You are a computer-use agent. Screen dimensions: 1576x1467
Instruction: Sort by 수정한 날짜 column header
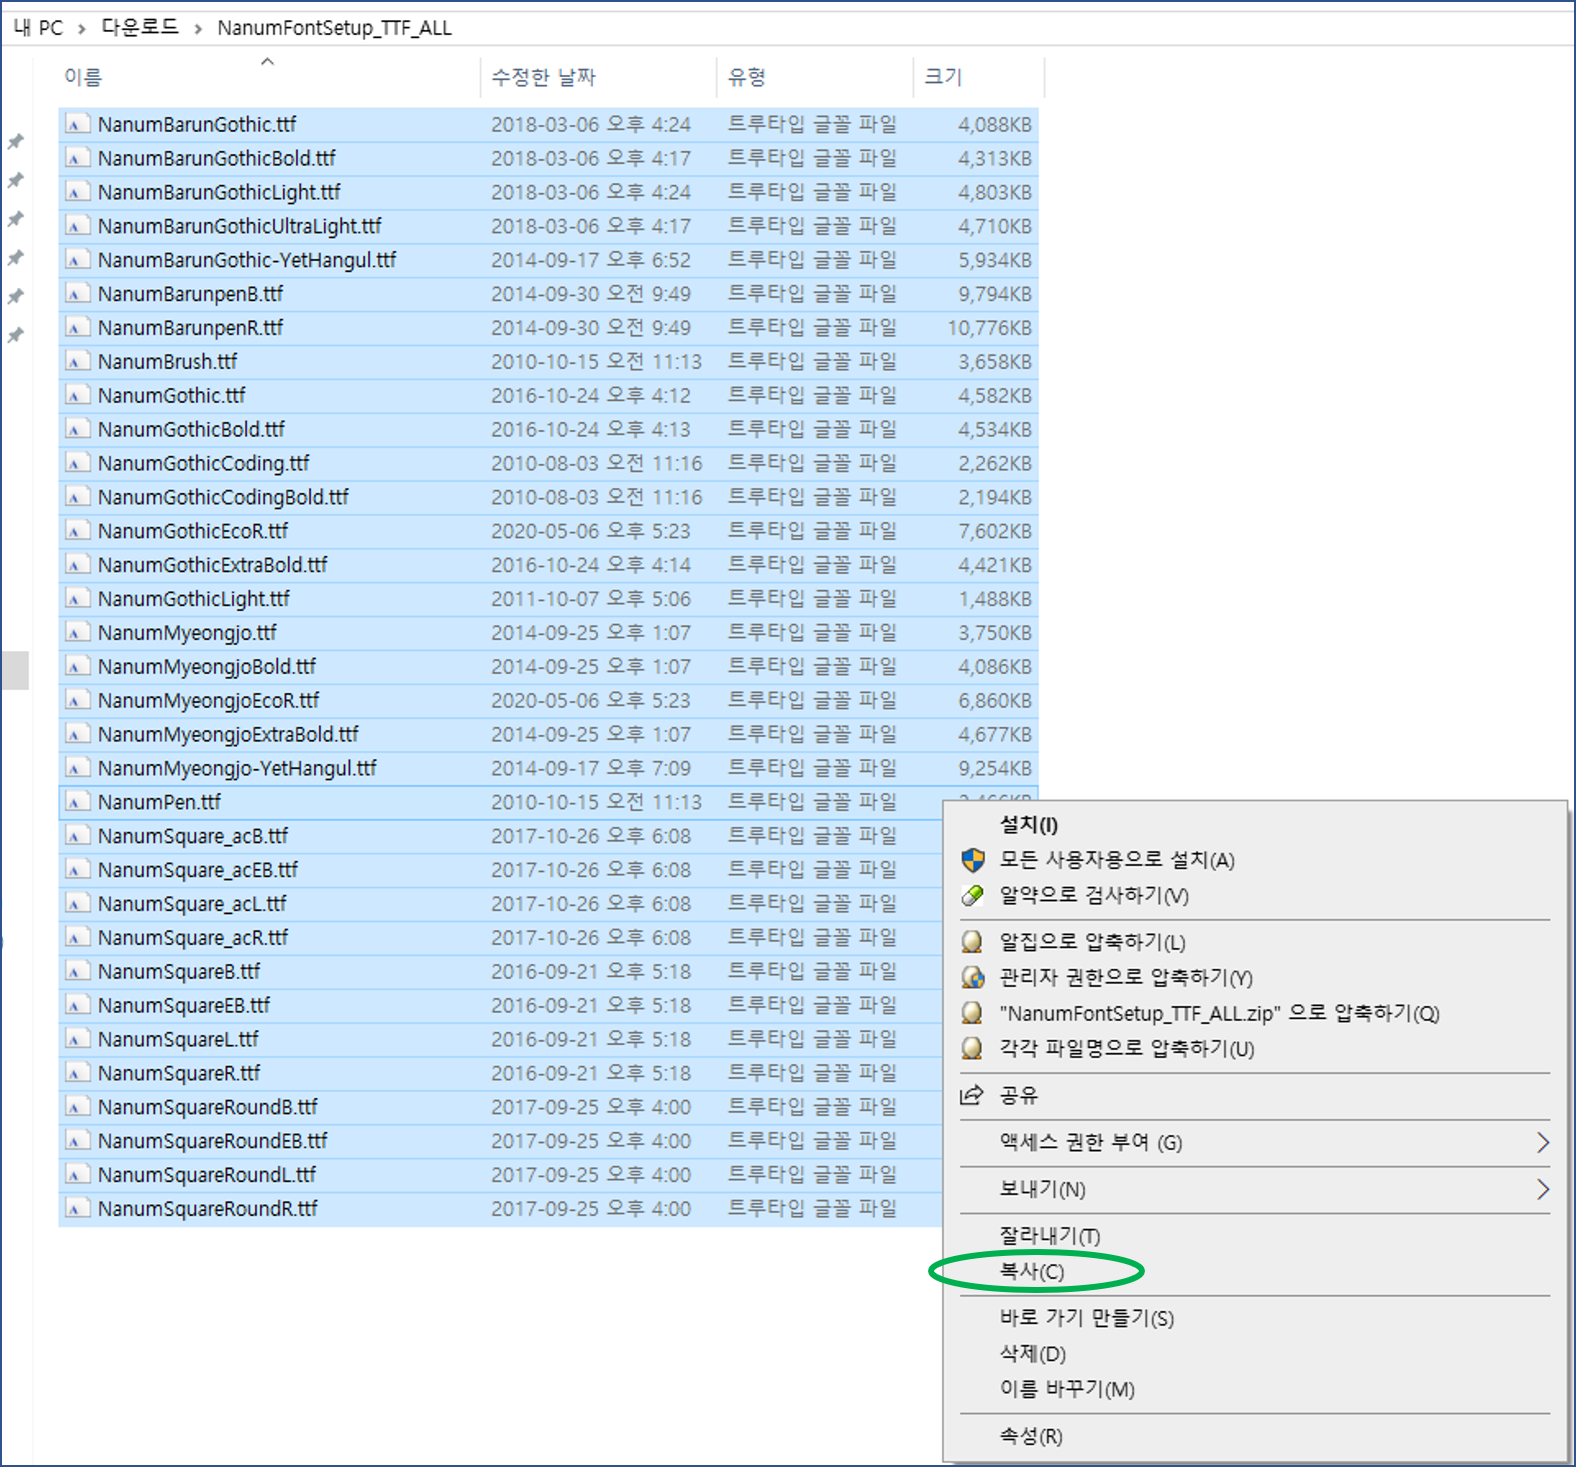click(x=543, y=77)
